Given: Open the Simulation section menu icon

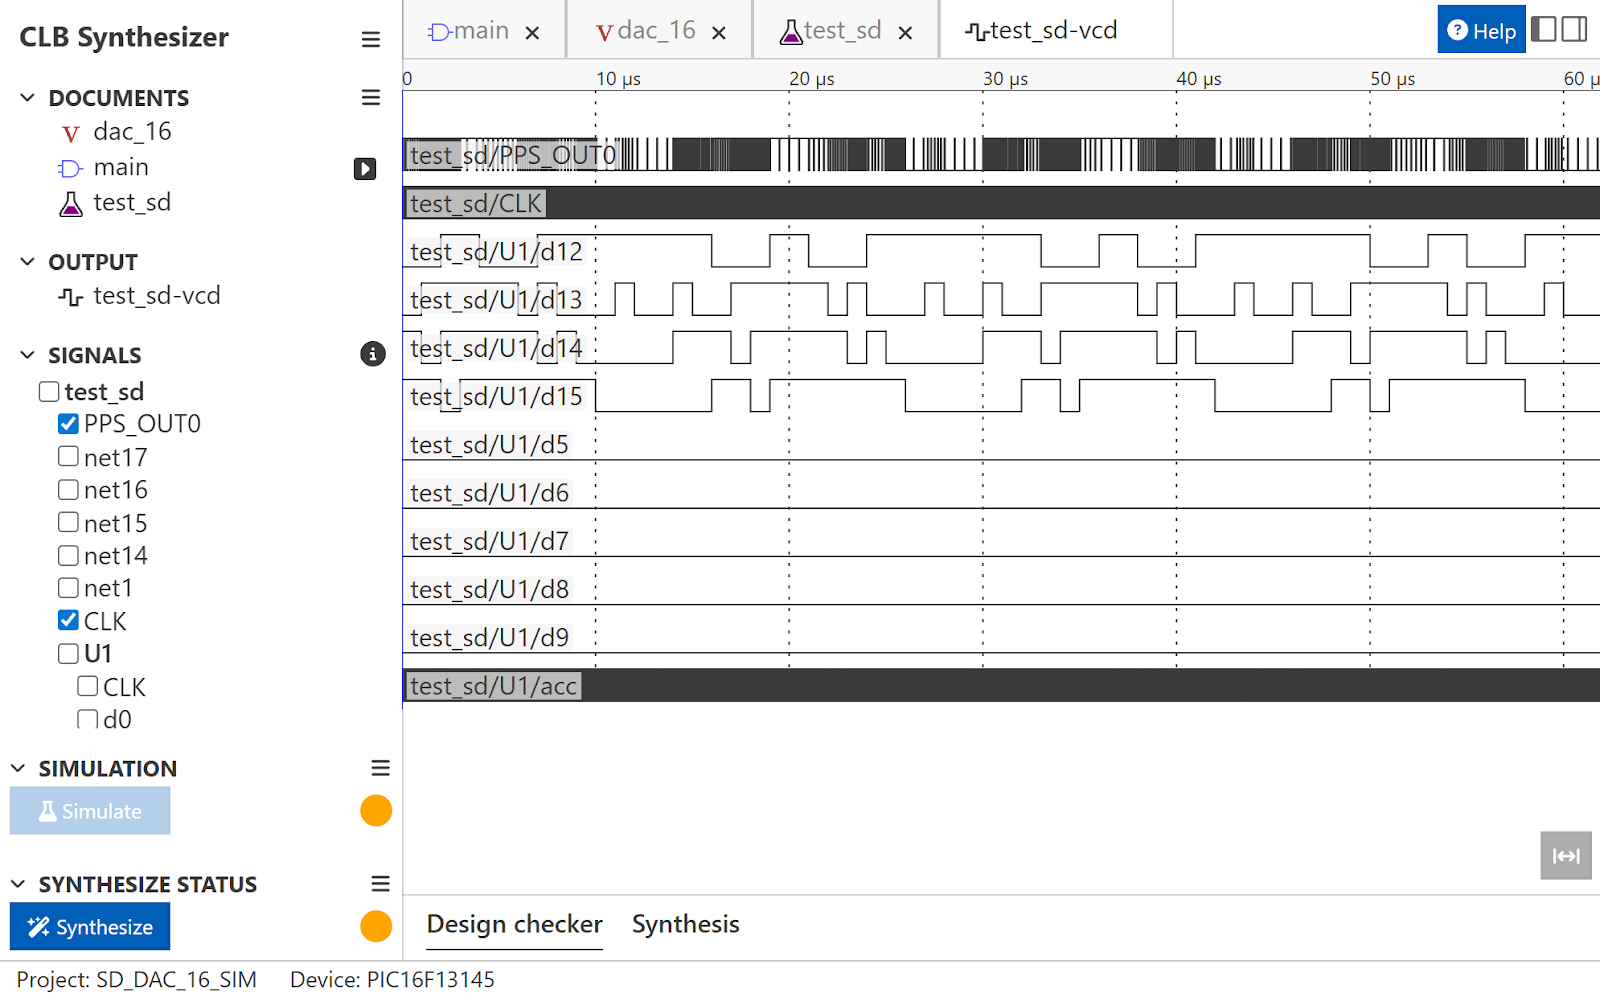Looking at the screenshot, I should tap(380, 768).
